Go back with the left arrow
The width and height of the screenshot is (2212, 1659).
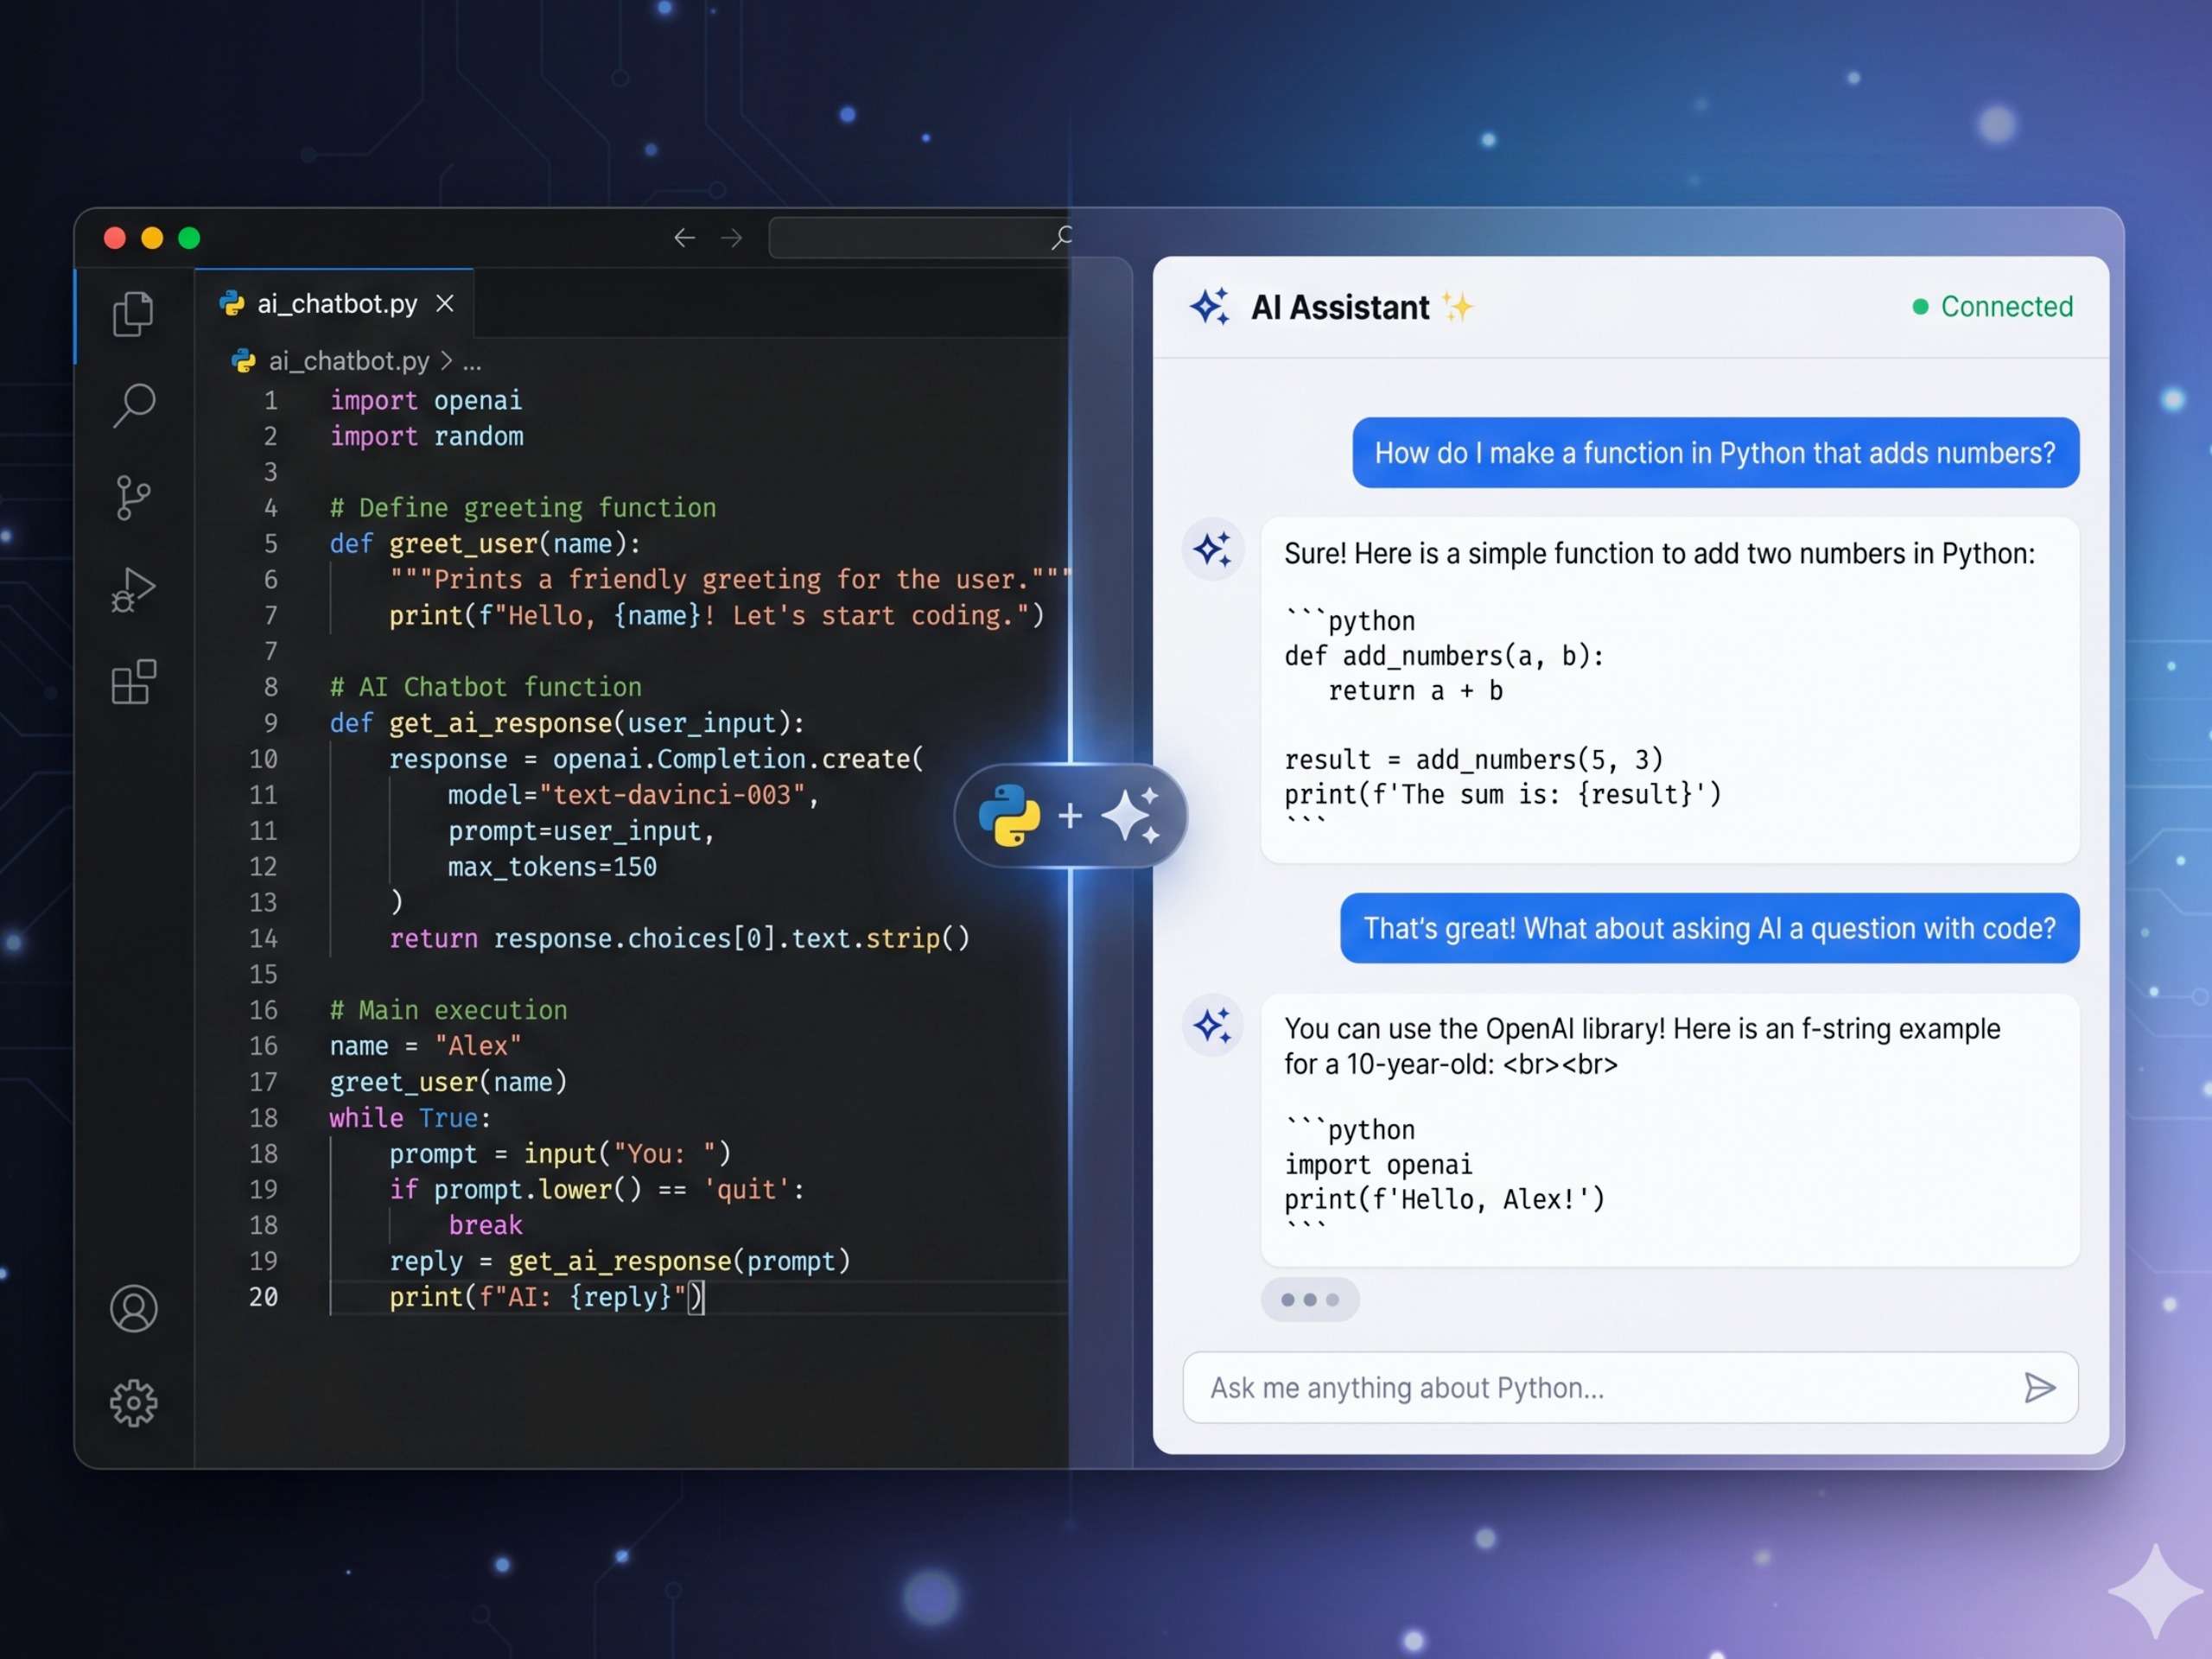pos(684,238)
